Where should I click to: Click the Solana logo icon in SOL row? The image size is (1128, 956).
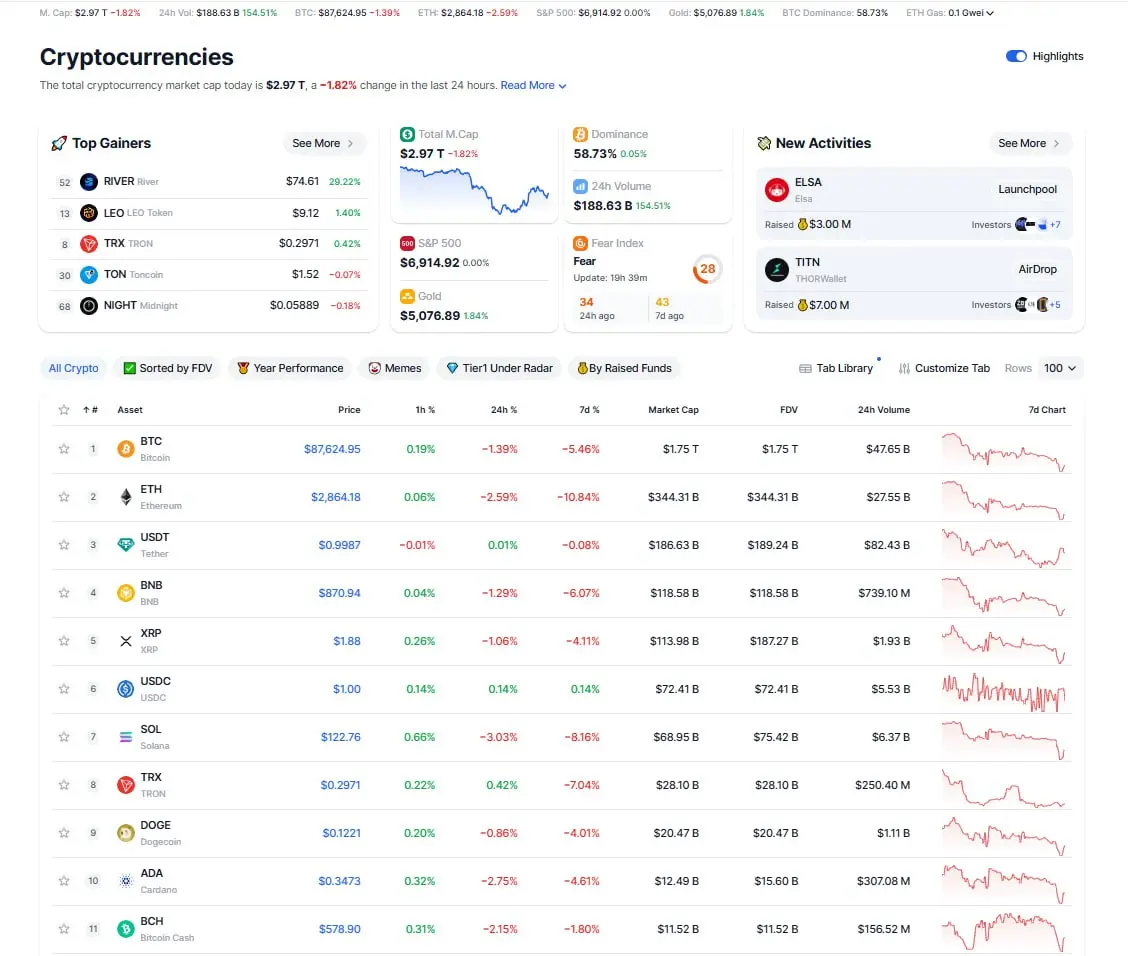tap(126, 737)
